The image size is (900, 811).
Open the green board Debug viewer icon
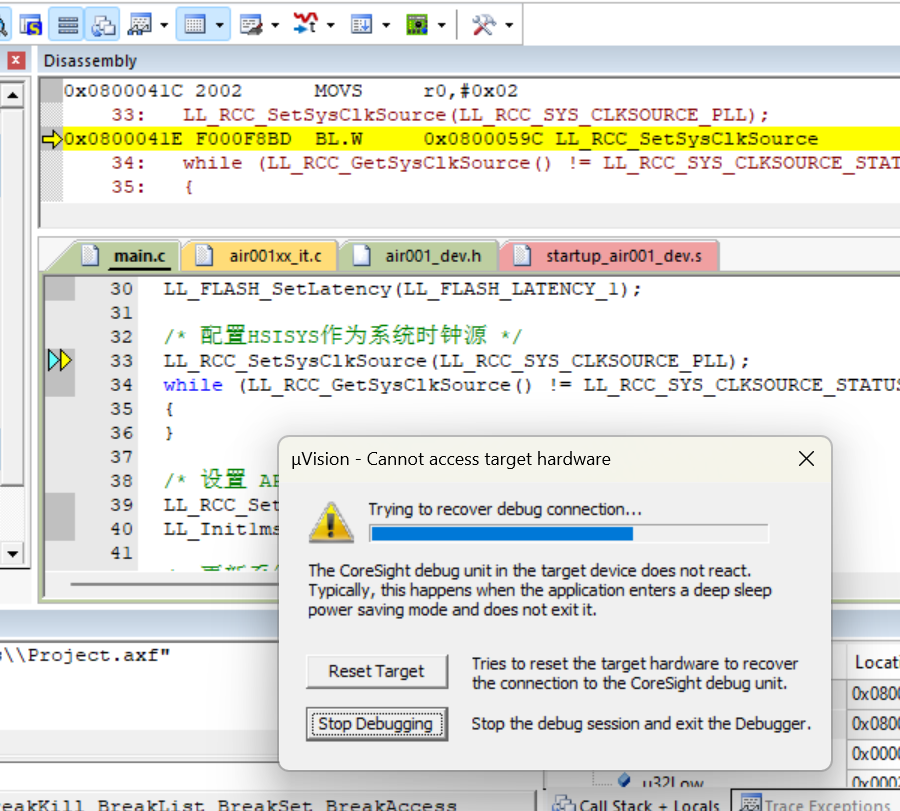tap(417, 25)
